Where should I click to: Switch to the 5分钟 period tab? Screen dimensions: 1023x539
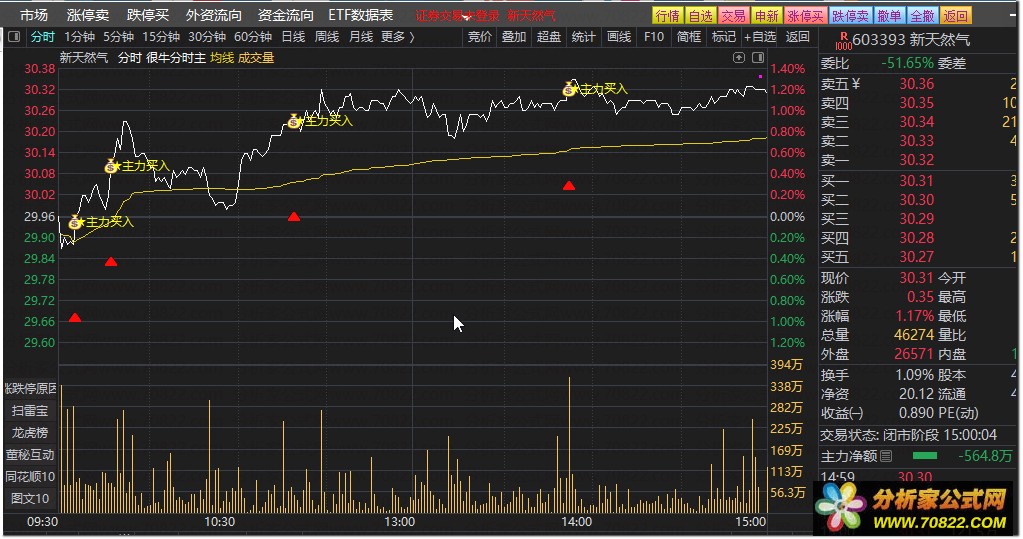118,37
